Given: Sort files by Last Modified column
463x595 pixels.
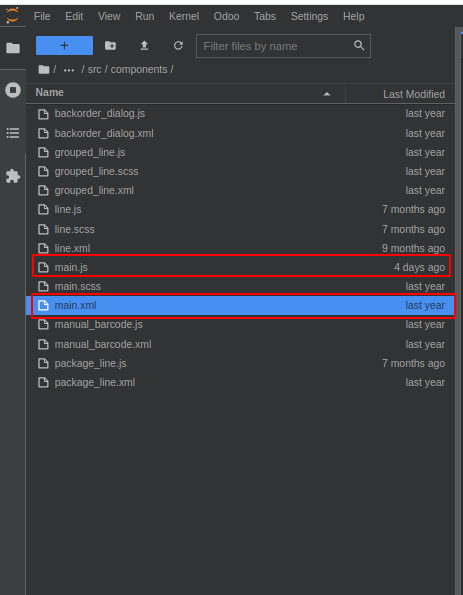Looking at the screenshot, I should [414, 94].
